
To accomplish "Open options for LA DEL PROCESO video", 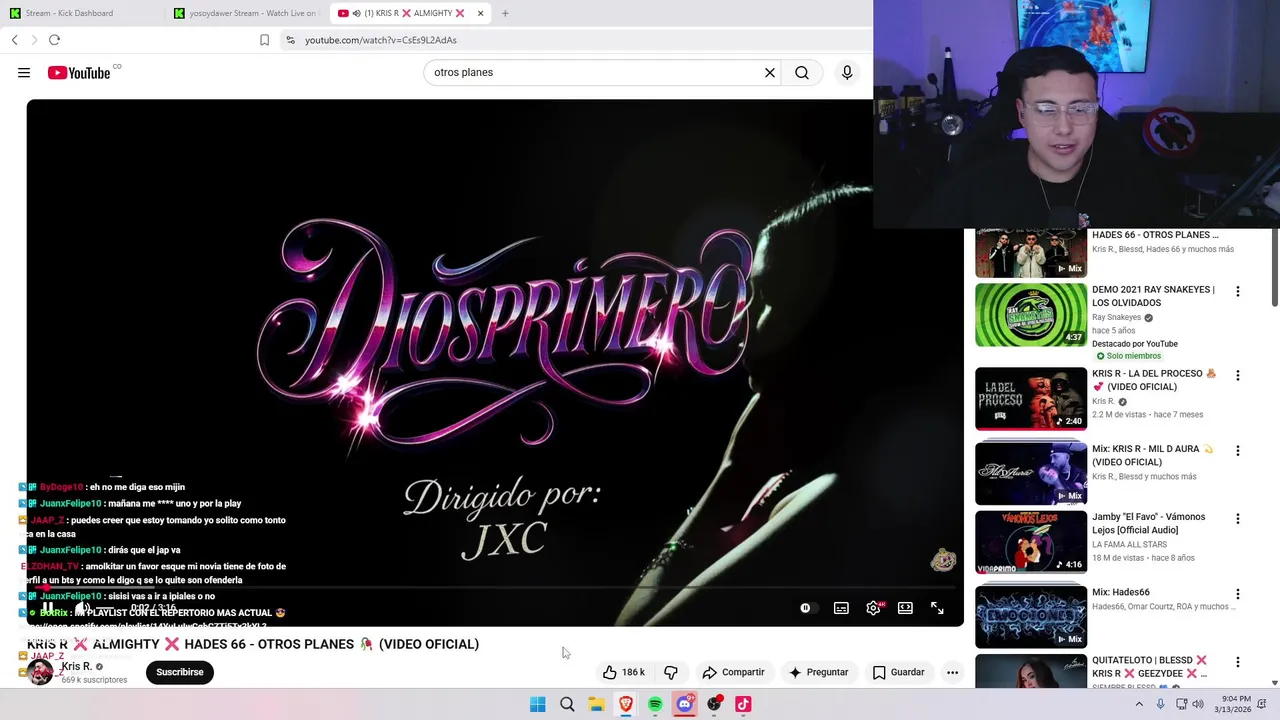I will click(1238, 375).
